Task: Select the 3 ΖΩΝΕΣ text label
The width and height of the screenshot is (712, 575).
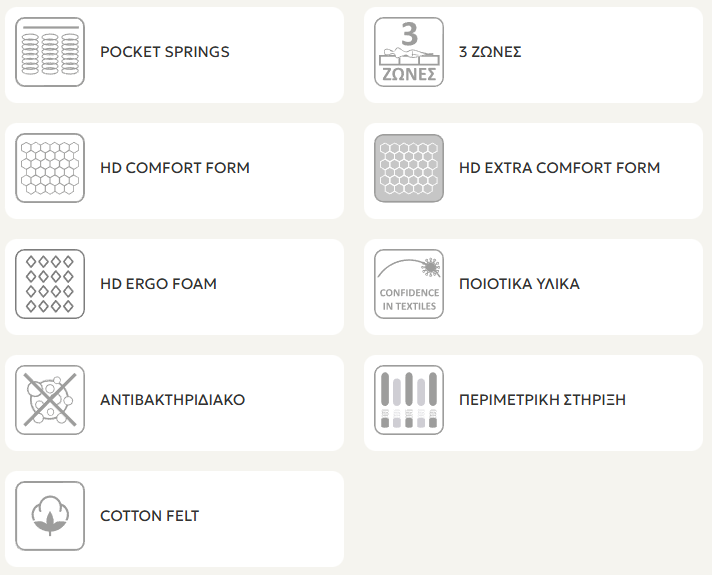Action: (490, 52)
